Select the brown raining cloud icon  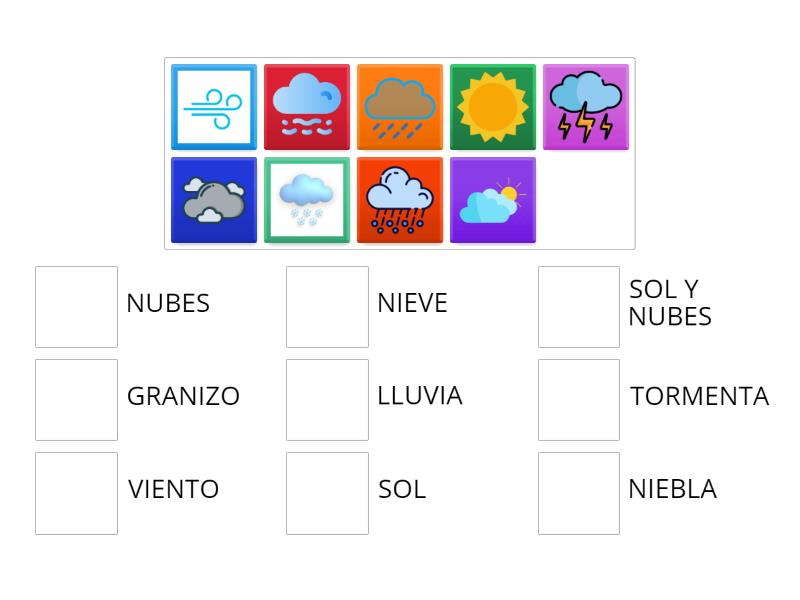click(400, 107)
